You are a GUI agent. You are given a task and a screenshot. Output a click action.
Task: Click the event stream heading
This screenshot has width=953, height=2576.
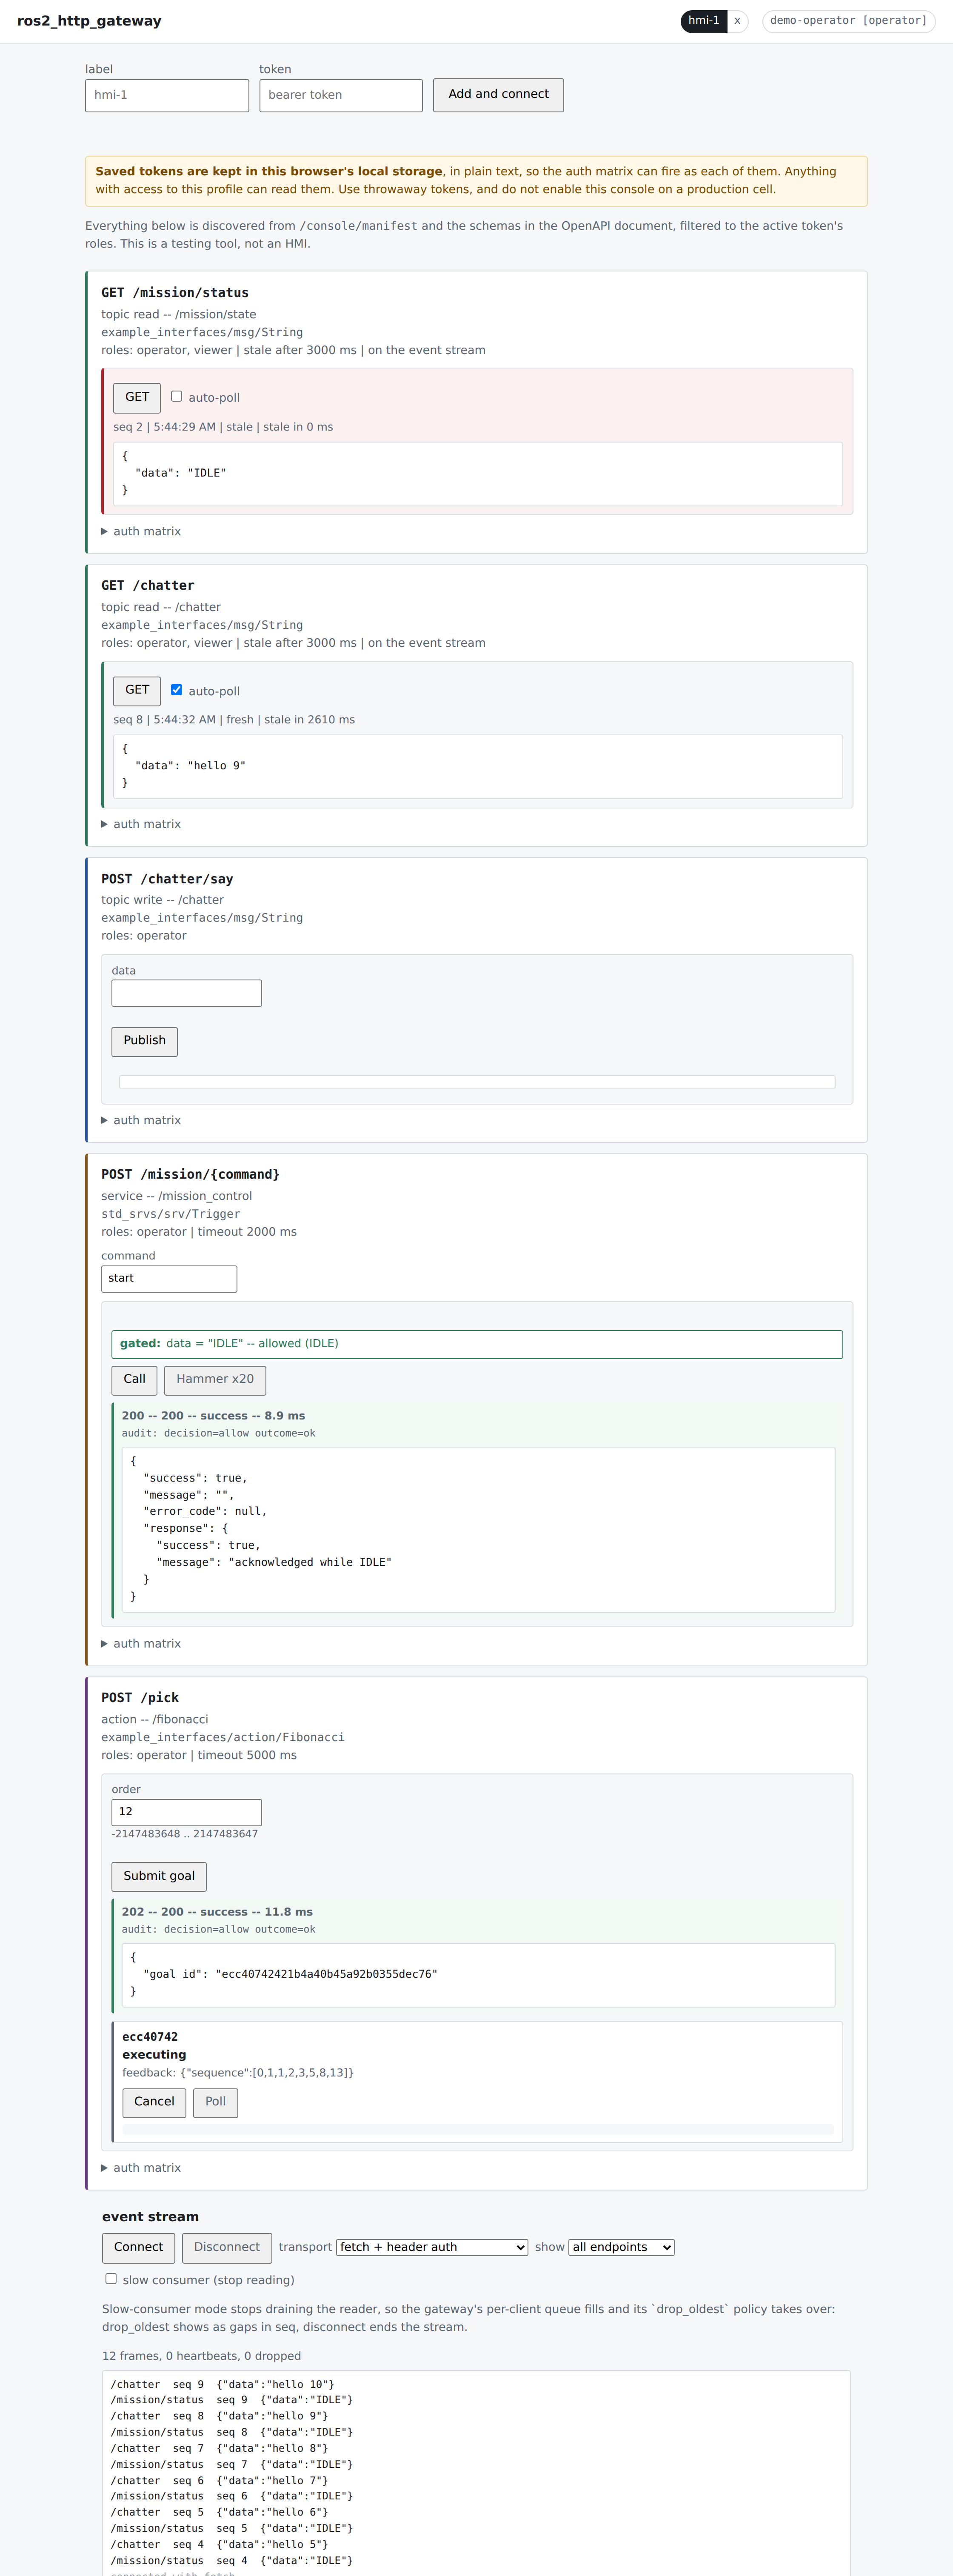tap(150, 2217)
